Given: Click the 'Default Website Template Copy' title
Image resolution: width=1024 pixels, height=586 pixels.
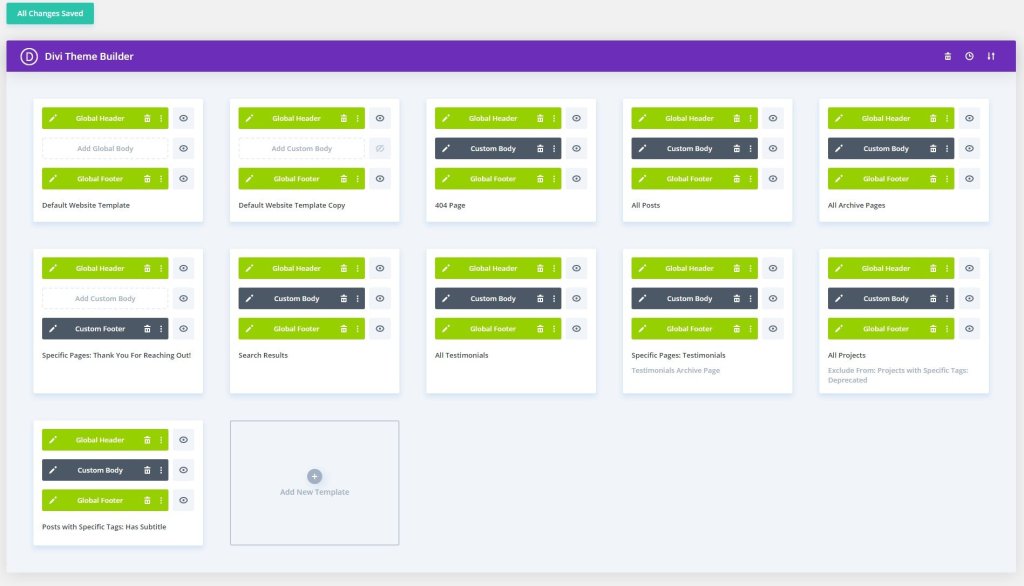Looking at the screenshot, I should click(x=292, y=205).
